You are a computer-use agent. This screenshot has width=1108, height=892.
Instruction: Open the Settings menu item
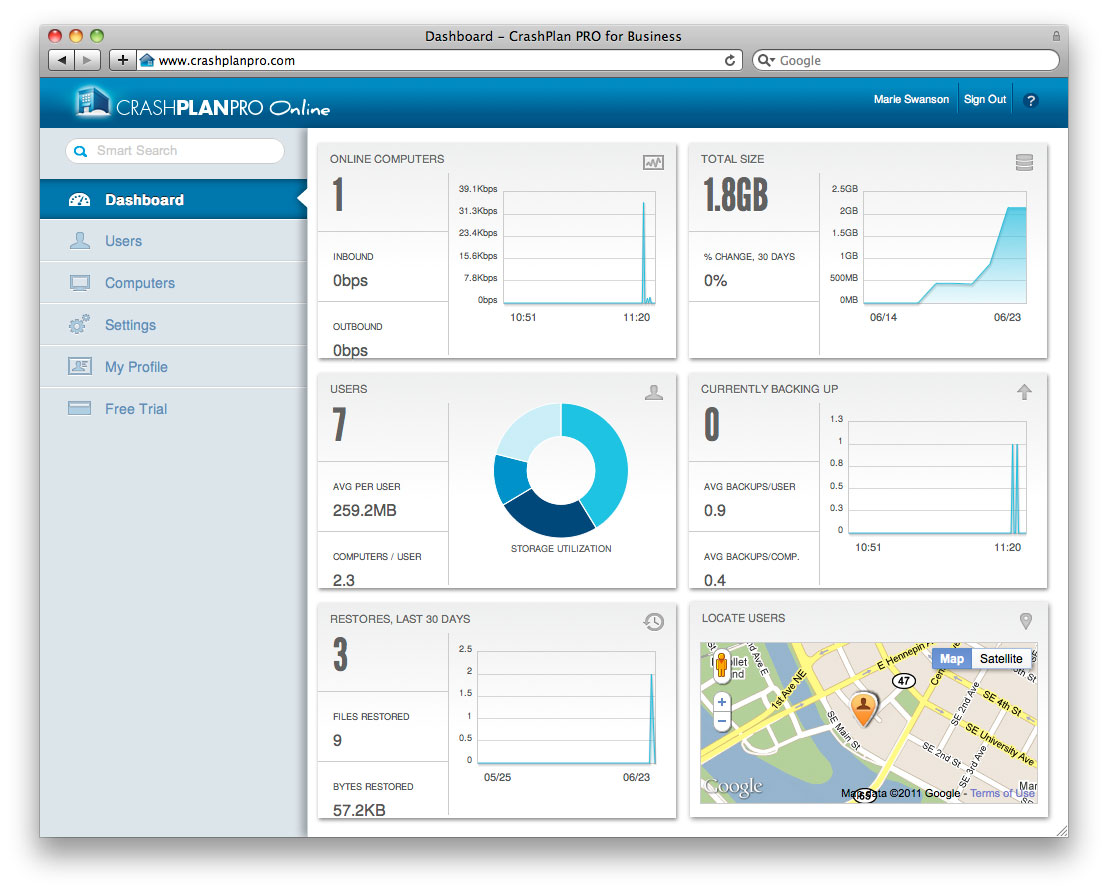(174, 324)
